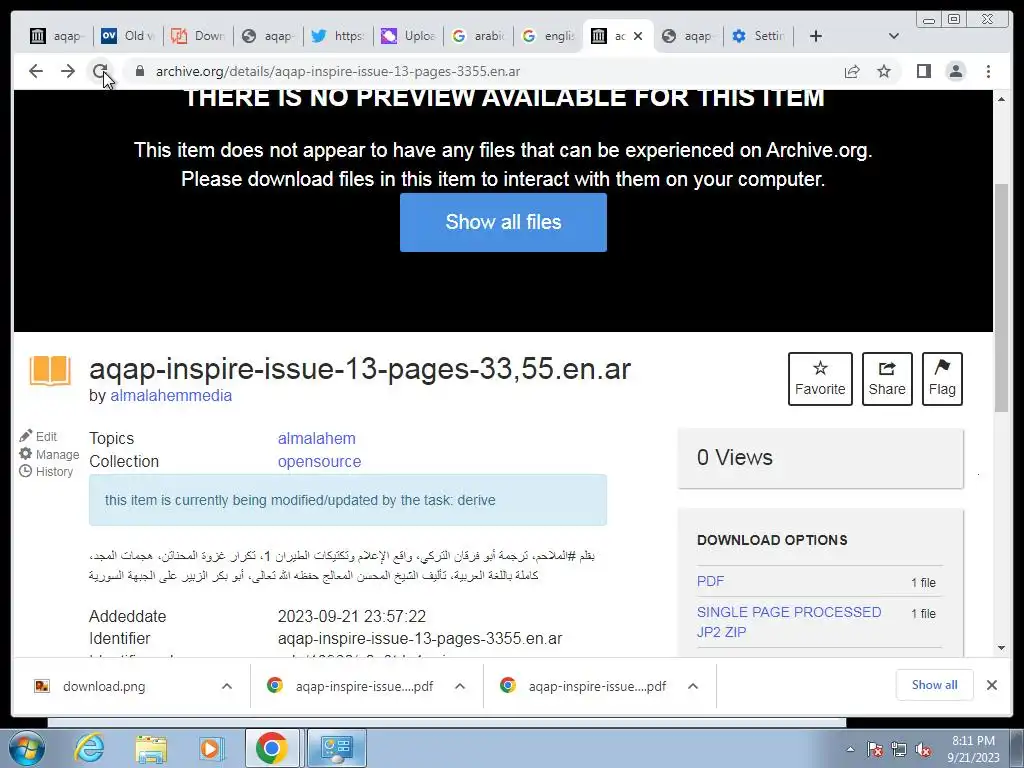Image resolution: width=1024 pixels, height=768 pixels.
Task: Open the almalahemmedia uploader link
Action: [171, 396]
